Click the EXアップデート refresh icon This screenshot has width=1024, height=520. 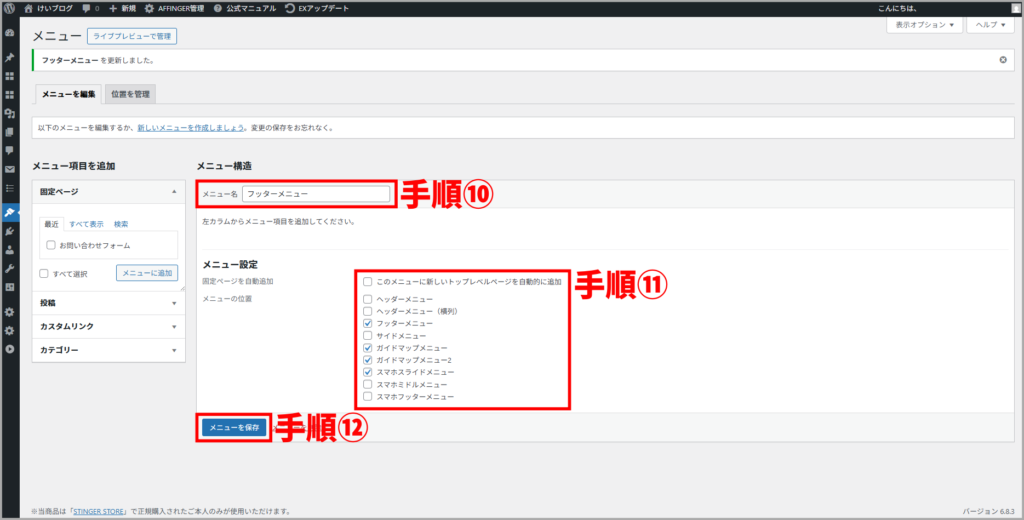pyautogui.click(x=289, y=8)
